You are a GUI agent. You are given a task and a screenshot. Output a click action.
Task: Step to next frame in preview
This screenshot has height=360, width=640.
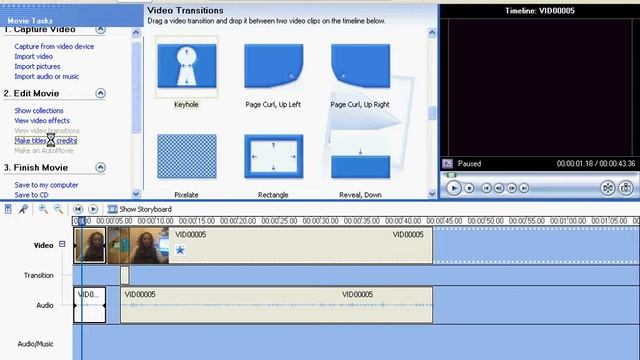(512, 188)
